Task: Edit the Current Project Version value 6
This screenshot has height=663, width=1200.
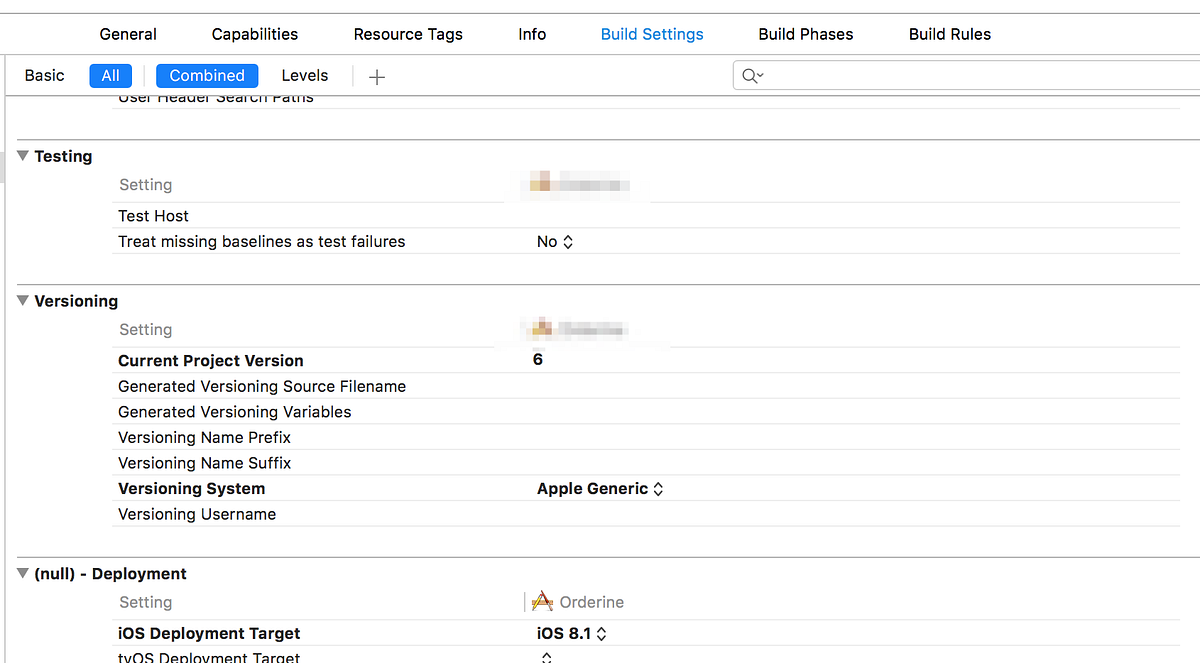Action: (x=537, y=358)
